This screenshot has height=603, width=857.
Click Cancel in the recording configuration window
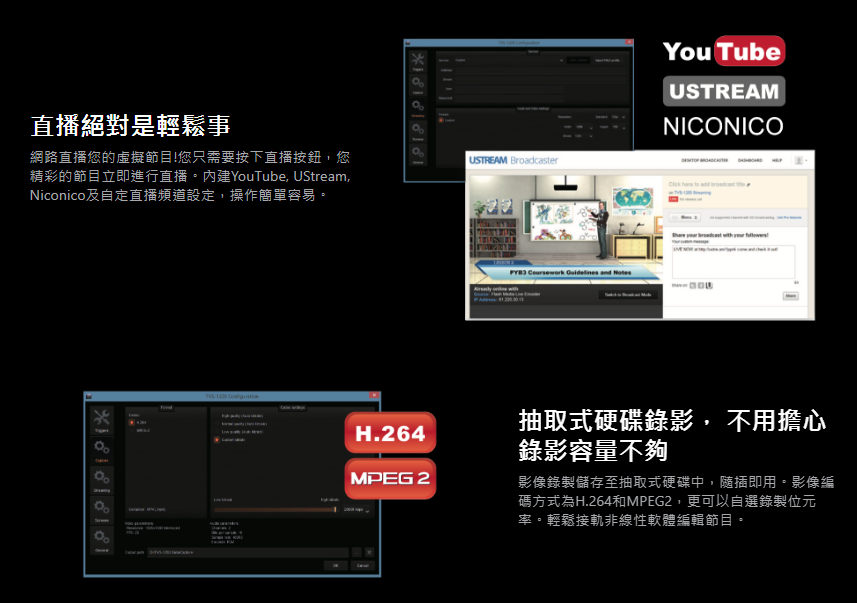363,566
